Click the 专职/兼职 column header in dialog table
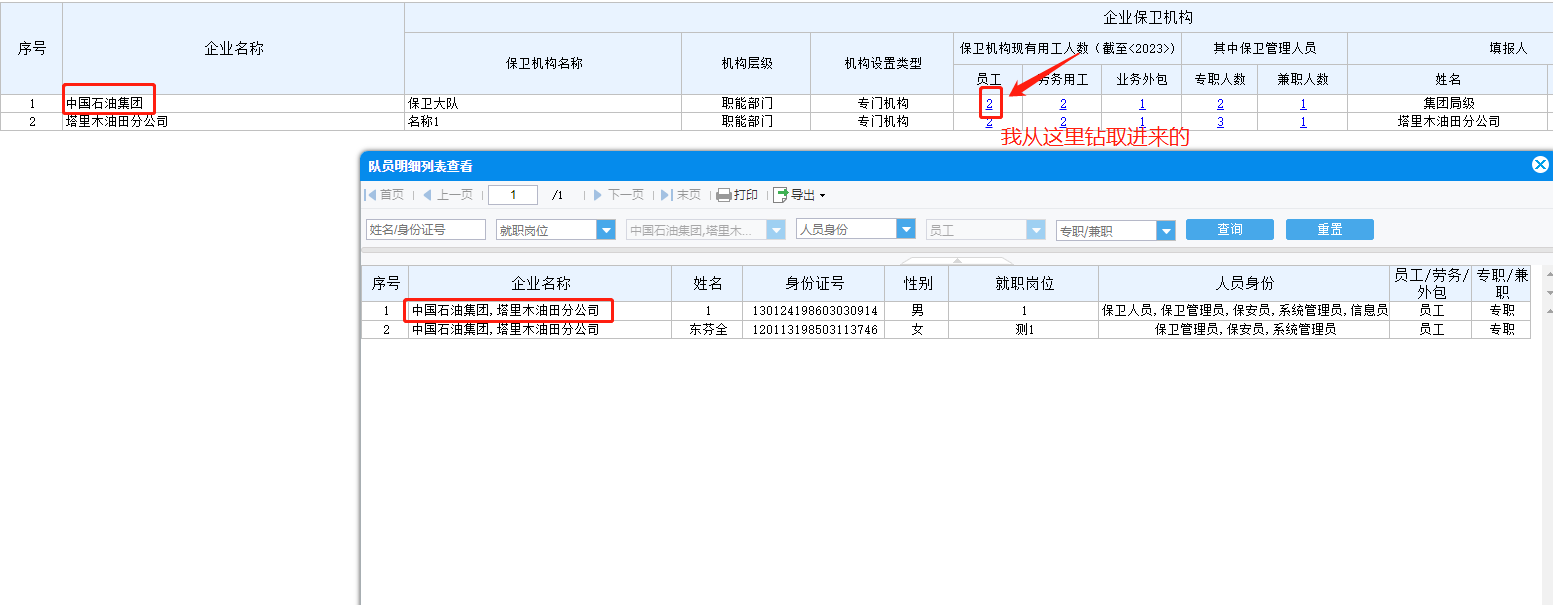This screenshot has width=1553, height=605. tap(1501, 284)
